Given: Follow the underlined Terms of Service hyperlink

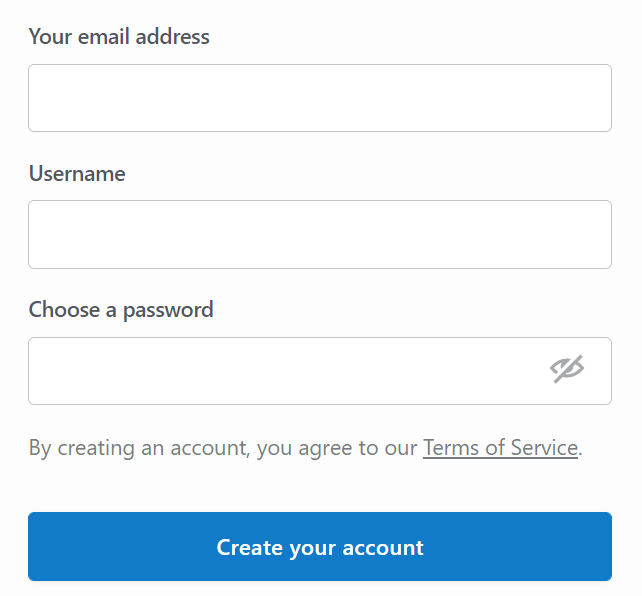Looking at the screenshot, I should (500, 448).
